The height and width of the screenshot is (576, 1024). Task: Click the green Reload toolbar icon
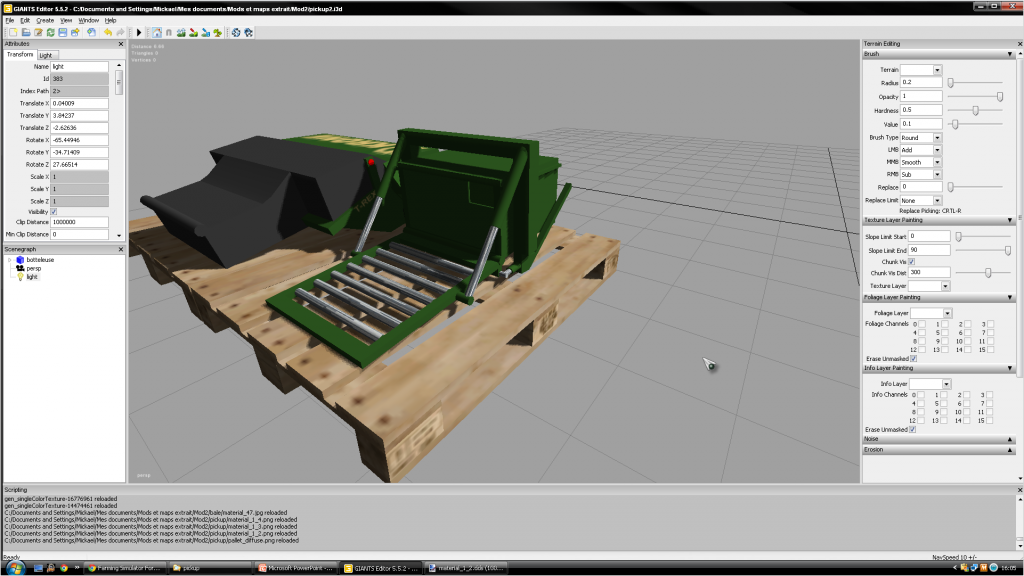[x=50, y=32]
